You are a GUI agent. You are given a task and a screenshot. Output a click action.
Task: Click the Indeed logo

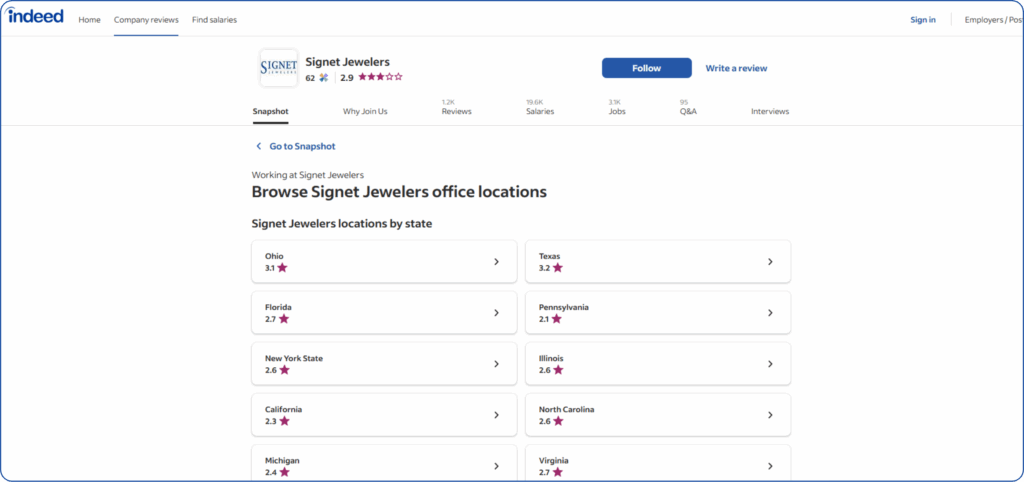point(36,16)
